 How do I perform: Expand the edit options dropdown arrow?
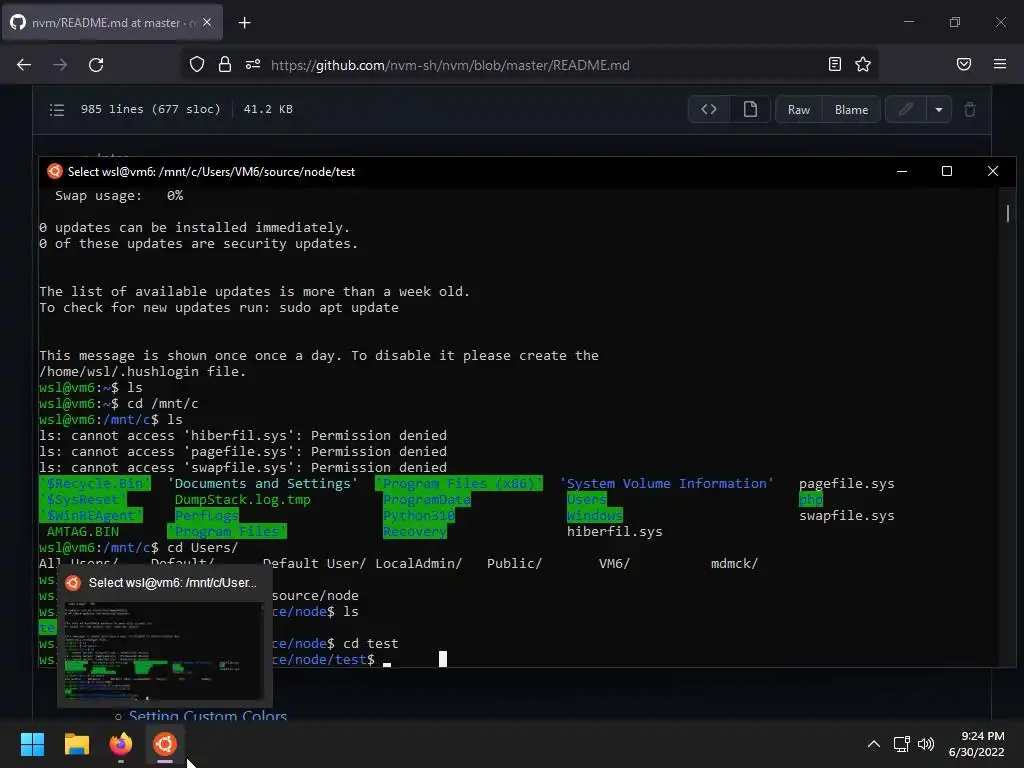tap(938, 109)
